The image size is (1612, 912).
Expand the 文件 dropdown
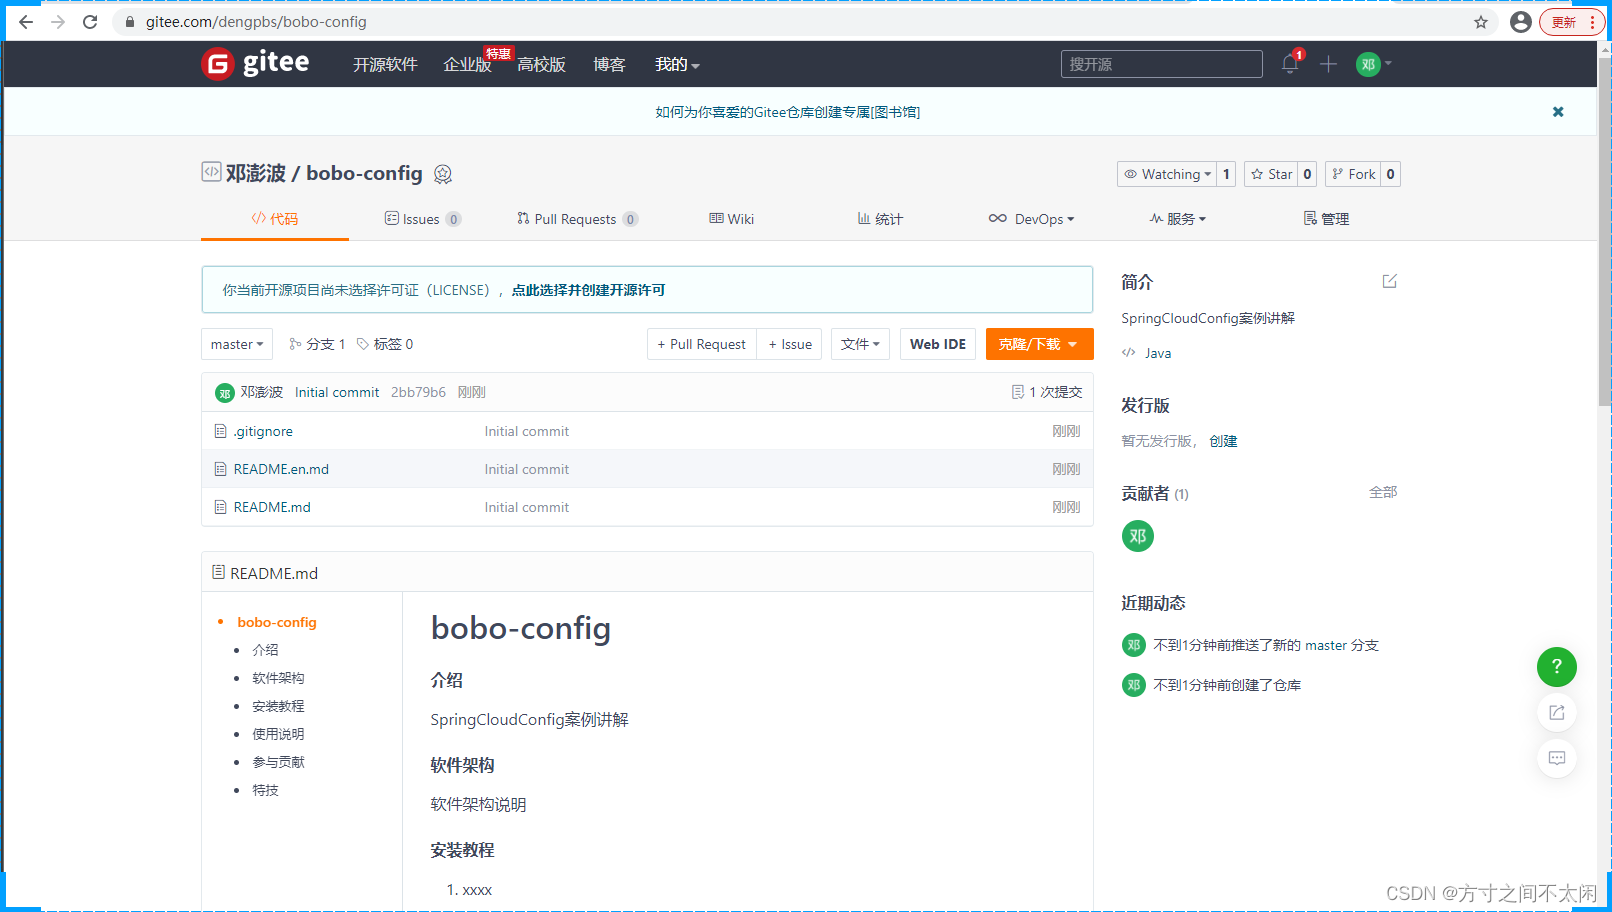pyautogui.click(x=860, y=344)
